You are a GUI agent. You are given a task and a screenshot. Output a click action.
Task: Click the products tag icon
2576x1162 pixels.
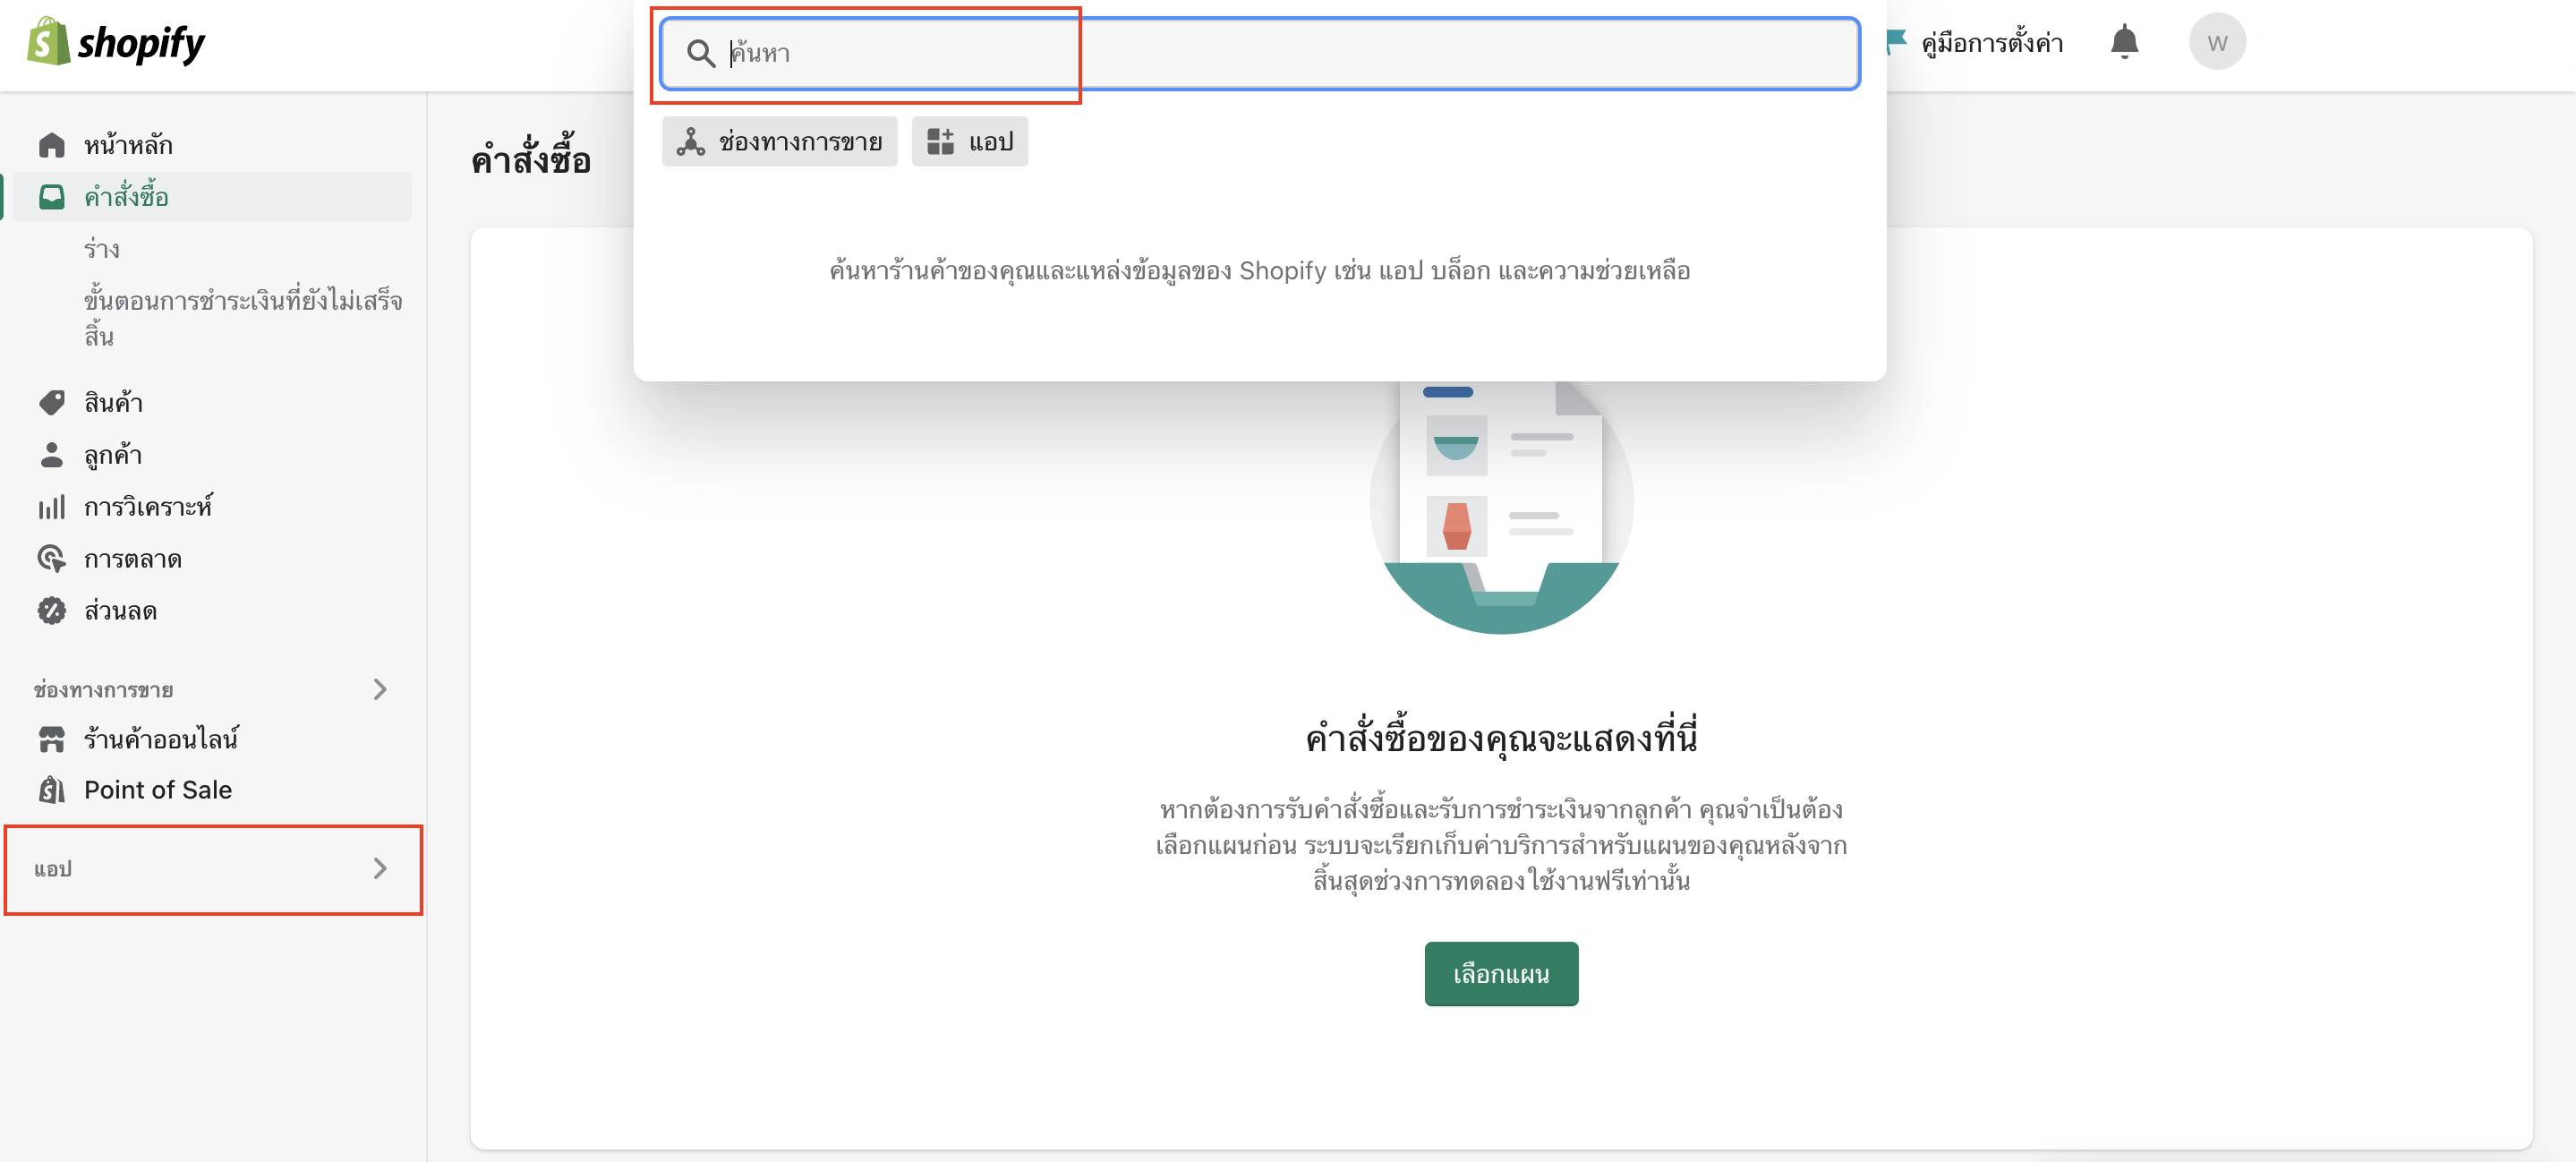[51, 402]
